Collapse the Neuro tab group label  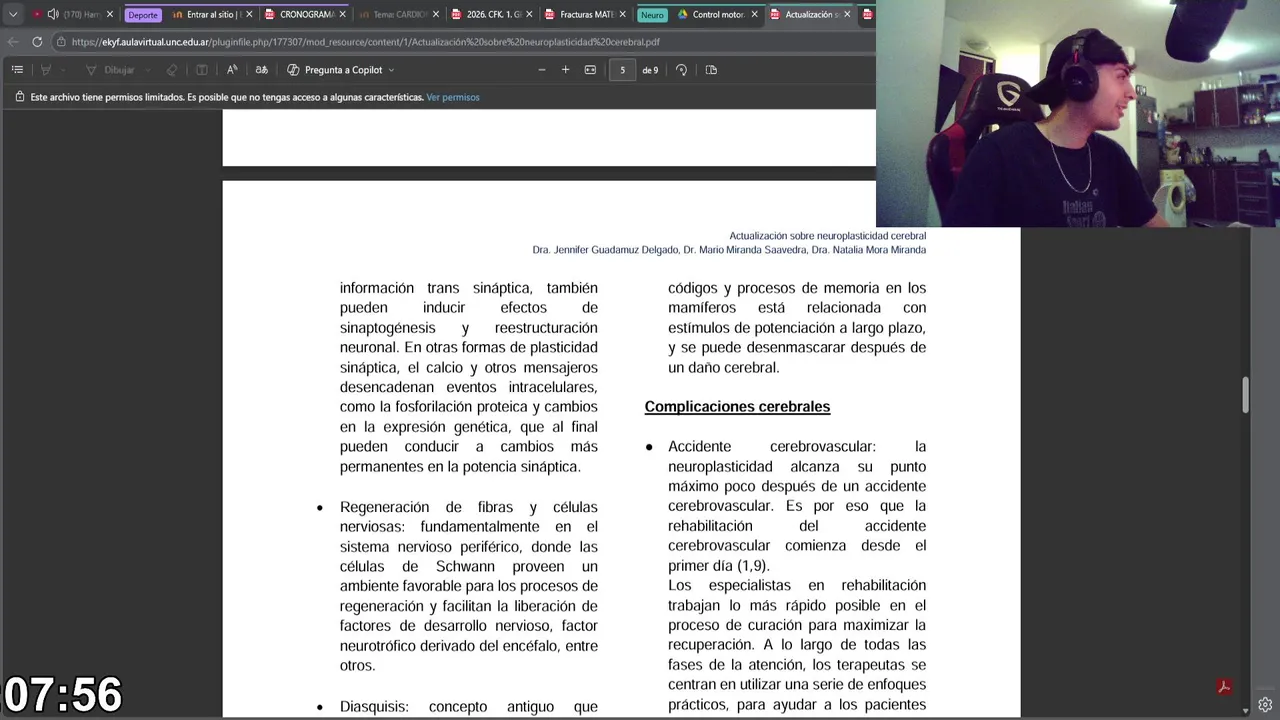pyautogui.click(x=652, y=14)
